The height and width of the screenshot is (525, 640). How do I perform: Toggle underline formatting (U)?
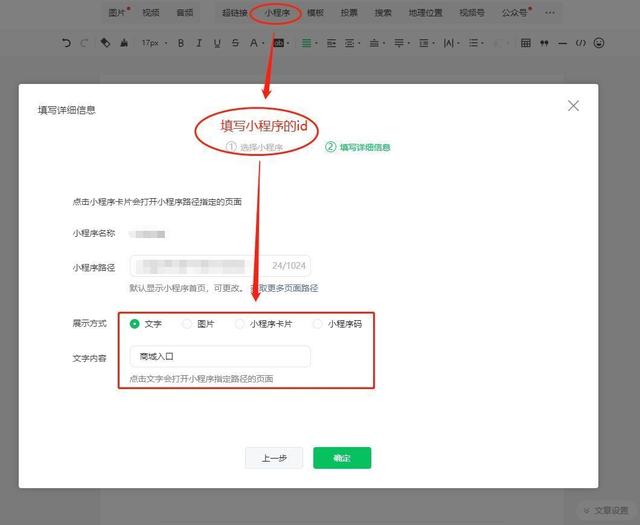point(217,43)
